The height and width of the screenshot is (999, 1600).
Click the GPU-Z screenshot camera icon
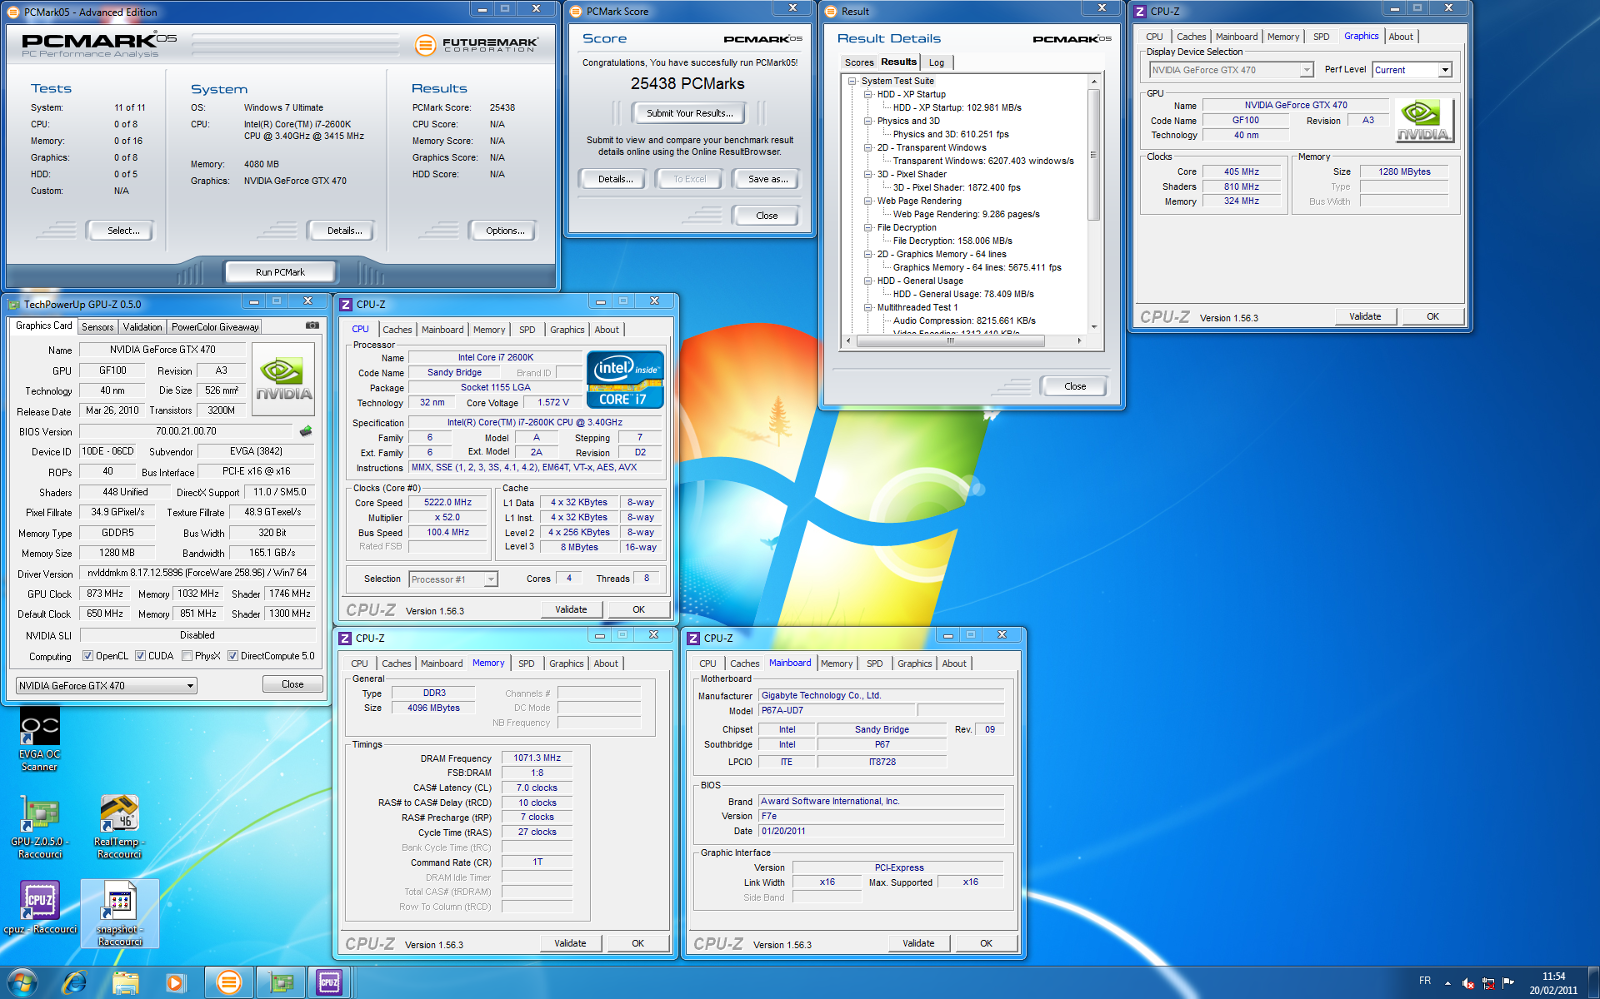[x=312, y=326]
